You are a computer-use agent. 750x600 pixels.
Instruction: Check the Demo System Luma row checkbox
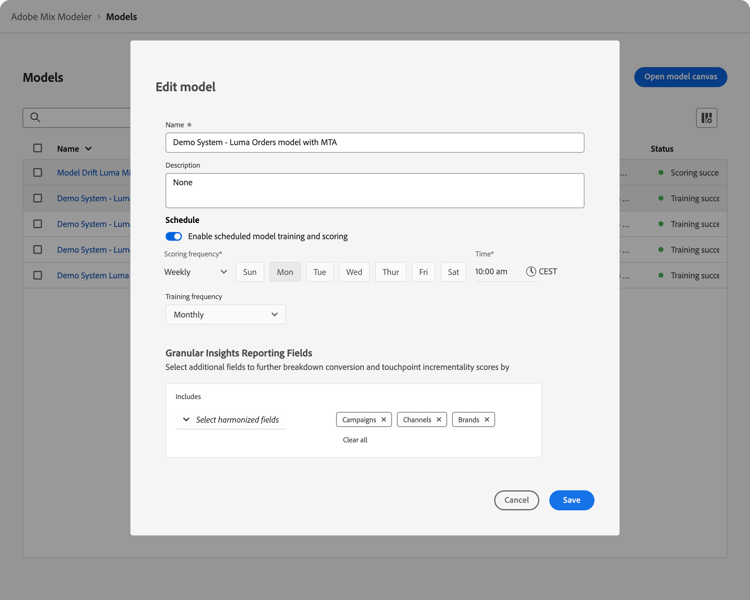[x=37, y=275]
